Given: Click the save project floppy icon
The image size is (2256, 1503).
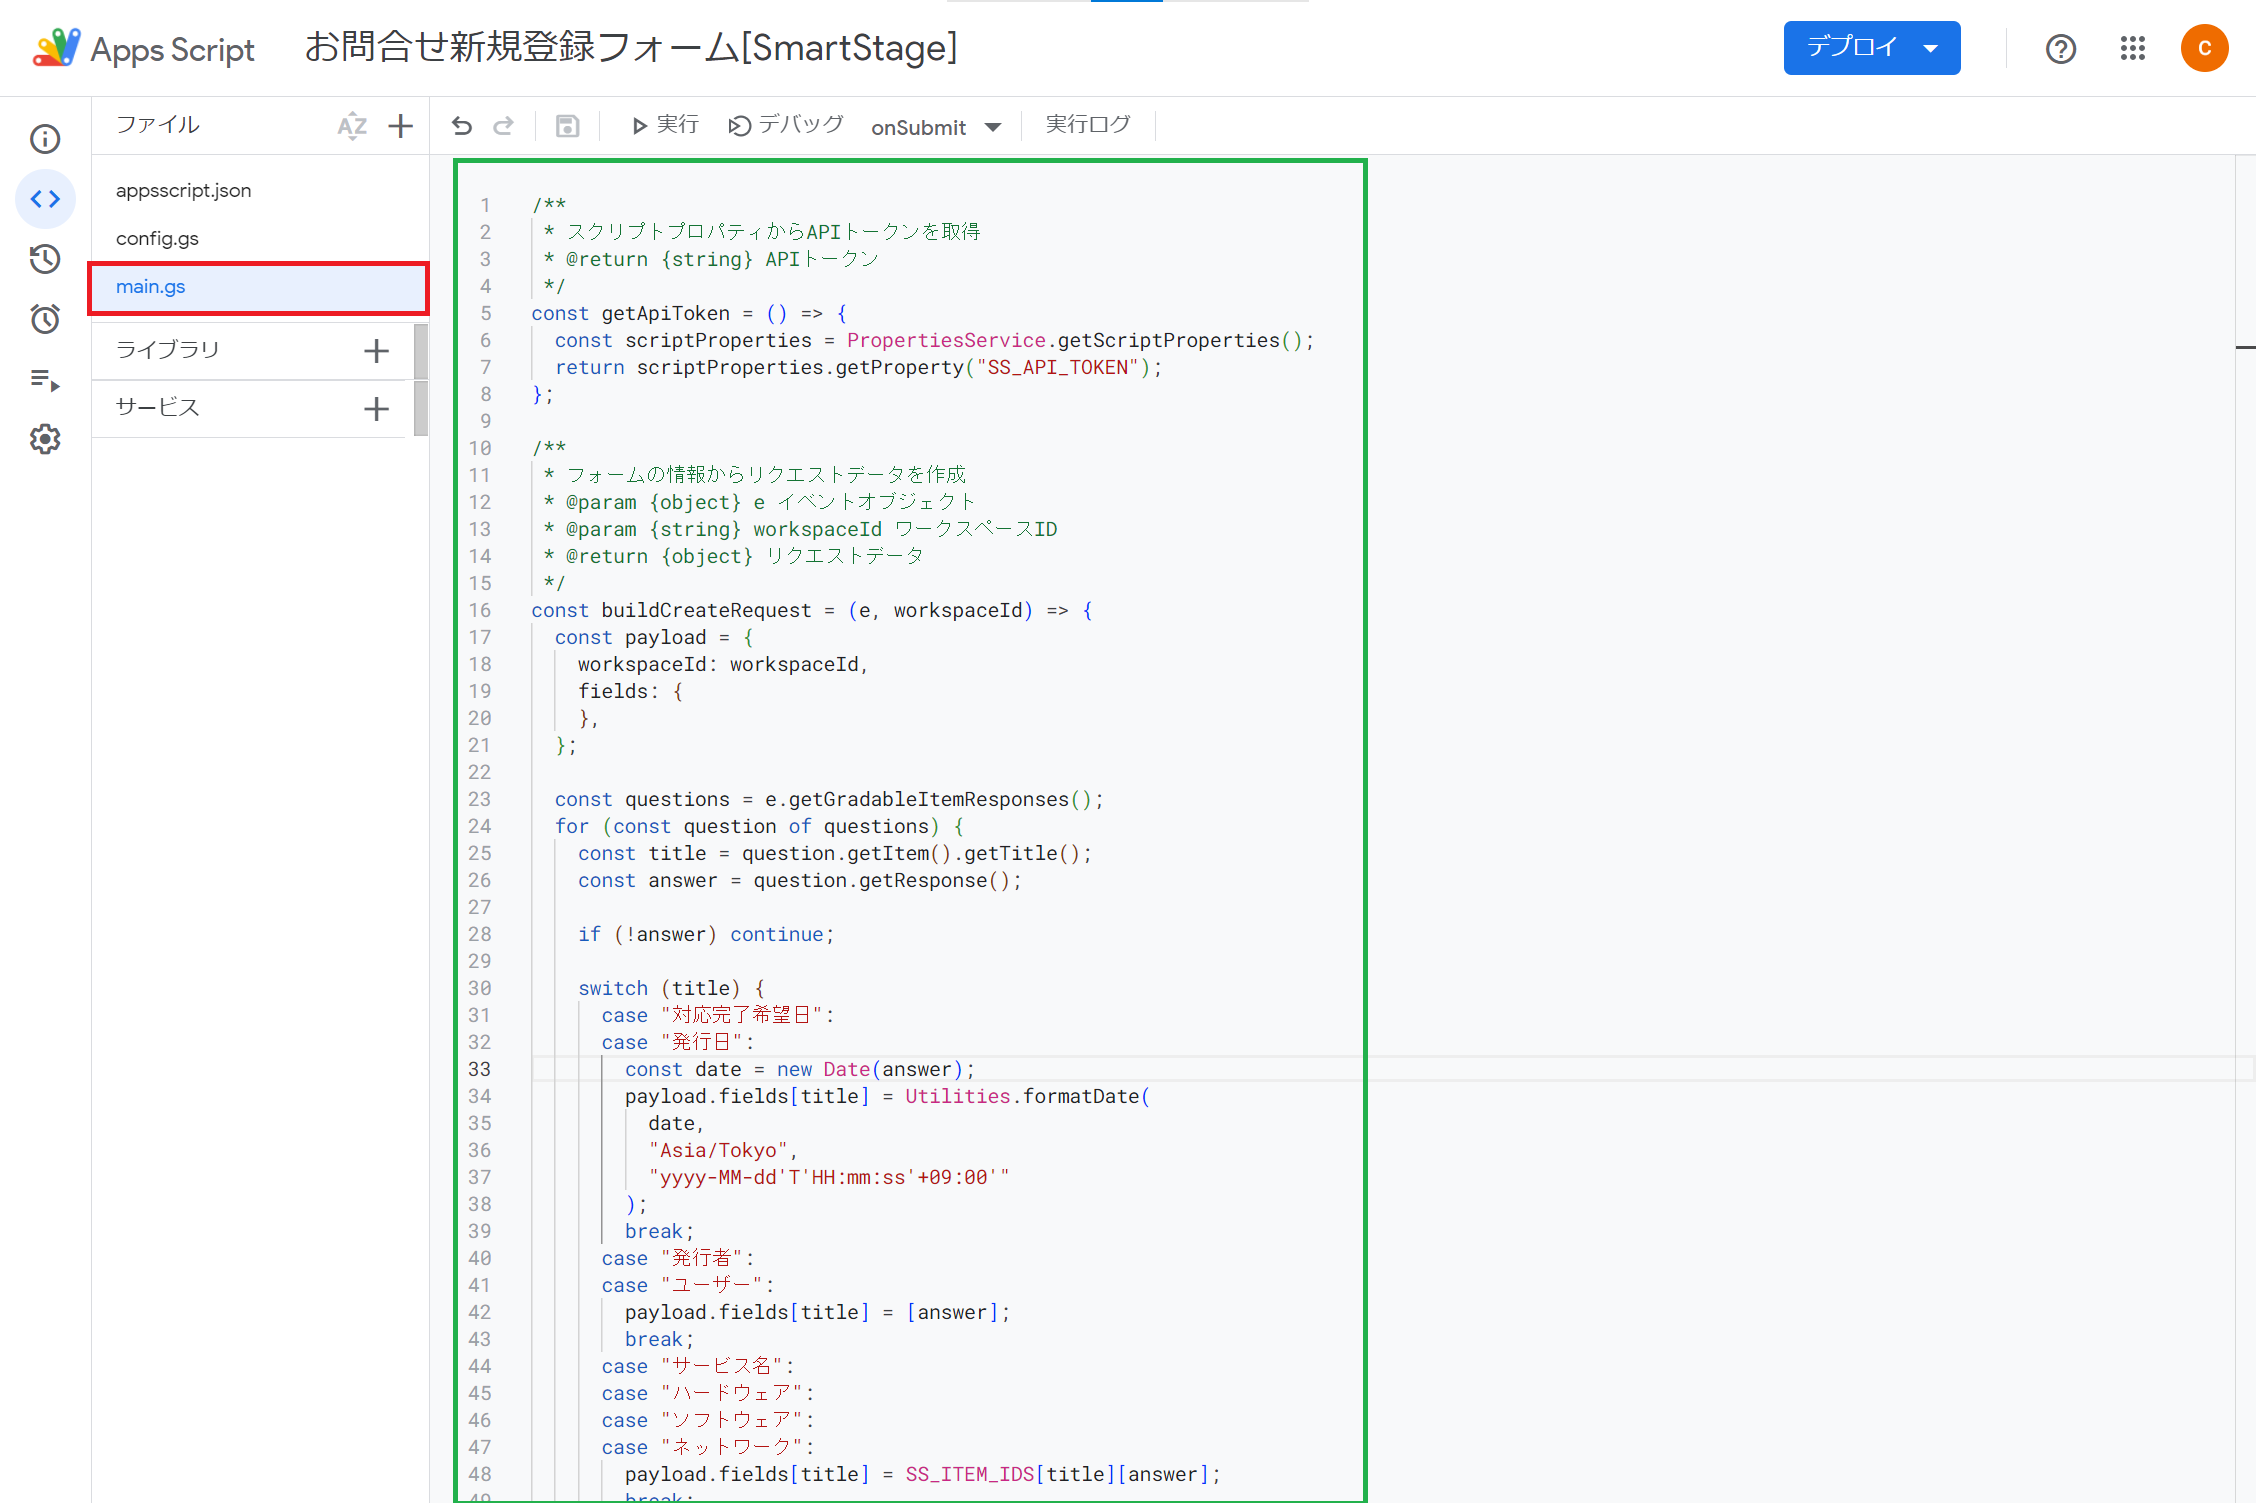Looking at the screenshot, I should click(x=567, y=125).
